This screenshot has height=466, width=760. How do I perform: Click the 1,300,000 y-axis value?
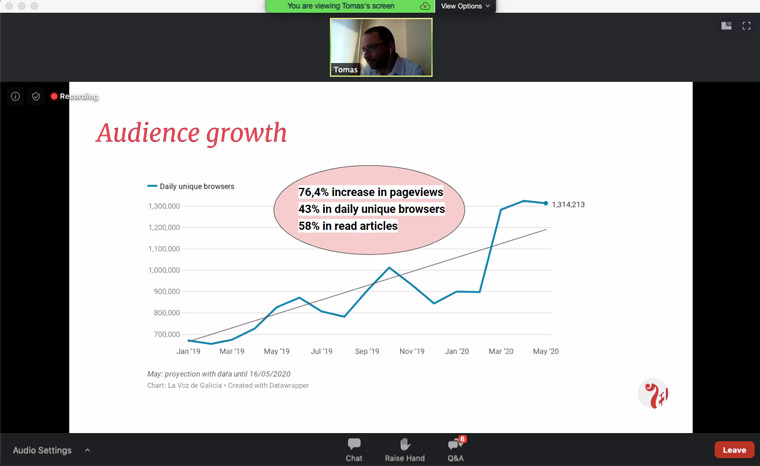(164, 206)
